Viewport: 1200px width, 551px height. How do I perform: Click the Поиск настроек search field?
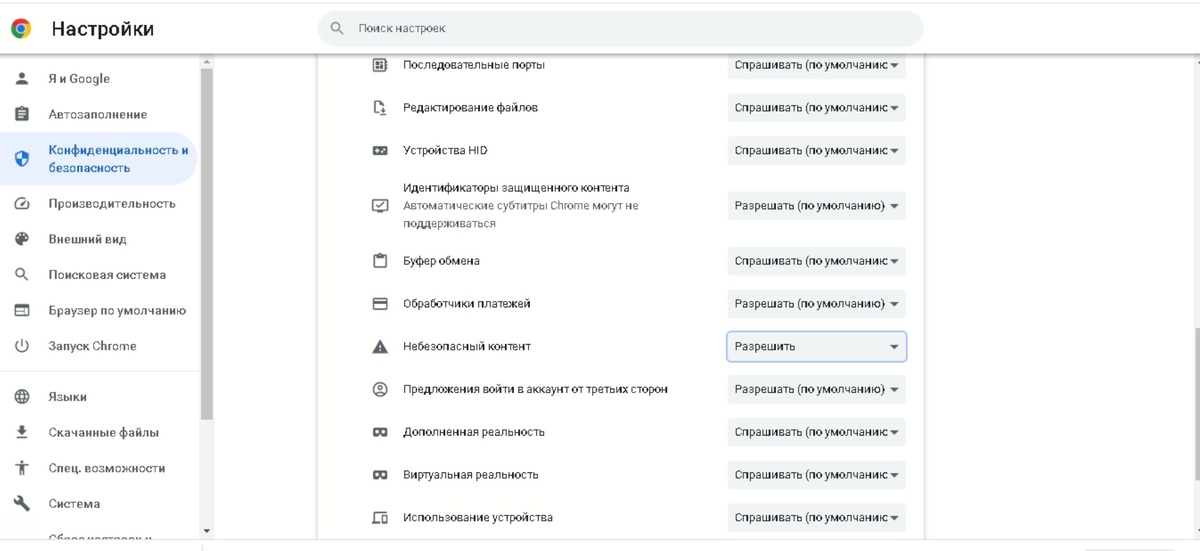[620, 29]
